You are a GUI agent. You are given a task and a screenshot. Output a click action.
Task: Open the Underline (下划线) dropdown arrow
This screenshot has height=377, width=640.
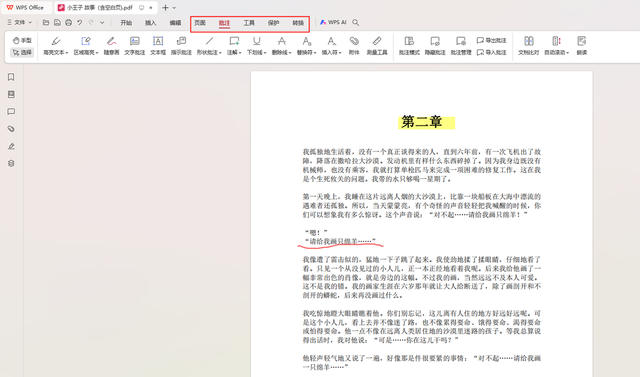click(x=265, y=53)
